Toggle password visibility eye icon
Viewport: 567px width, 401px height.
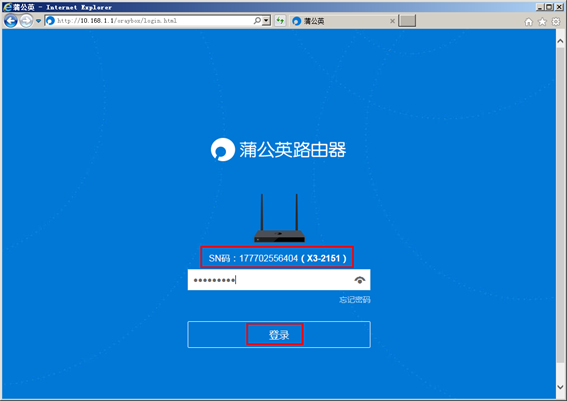359,280
